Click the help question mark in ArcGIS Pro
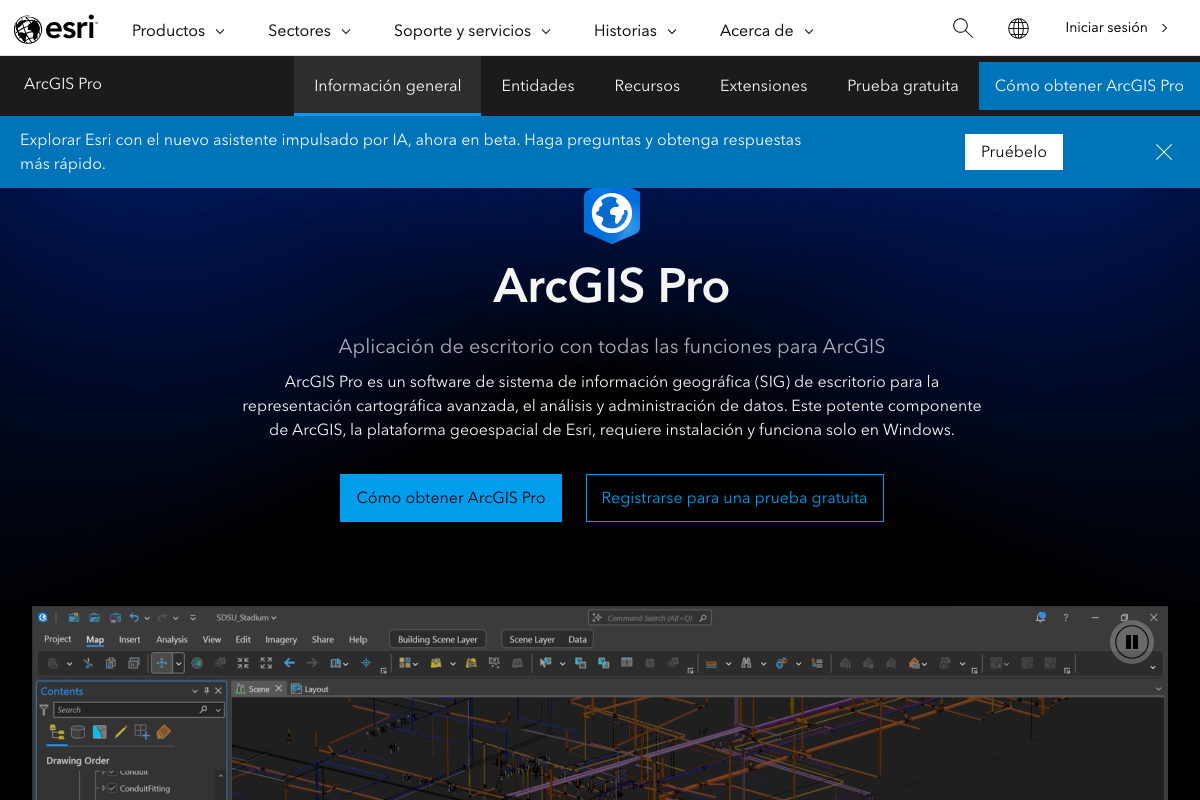Image resolution: width=1200 pixels, height=800 pixels. [x=1066, y=617]
